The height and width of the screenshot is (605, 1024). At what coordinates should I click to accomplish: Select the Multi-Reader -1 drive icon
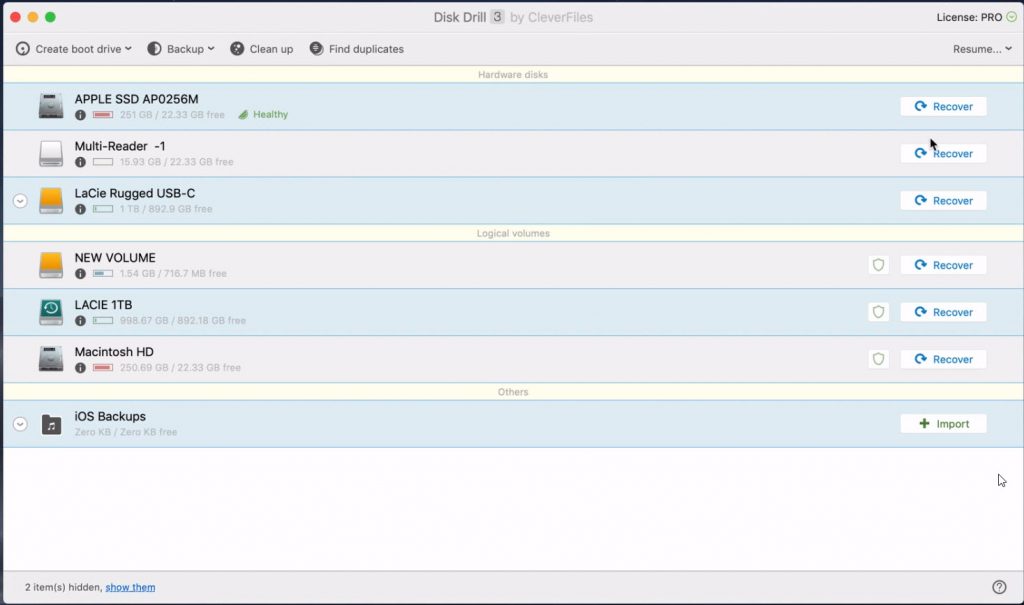pos(51,154)
